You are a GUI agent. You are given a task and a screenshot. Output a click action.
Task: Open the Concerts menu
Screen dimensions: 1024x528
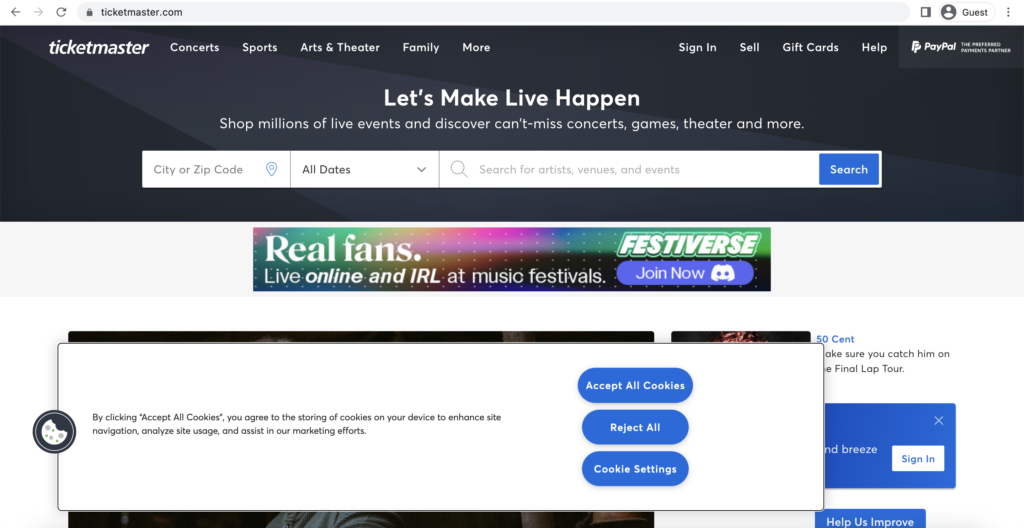point(194,47)
